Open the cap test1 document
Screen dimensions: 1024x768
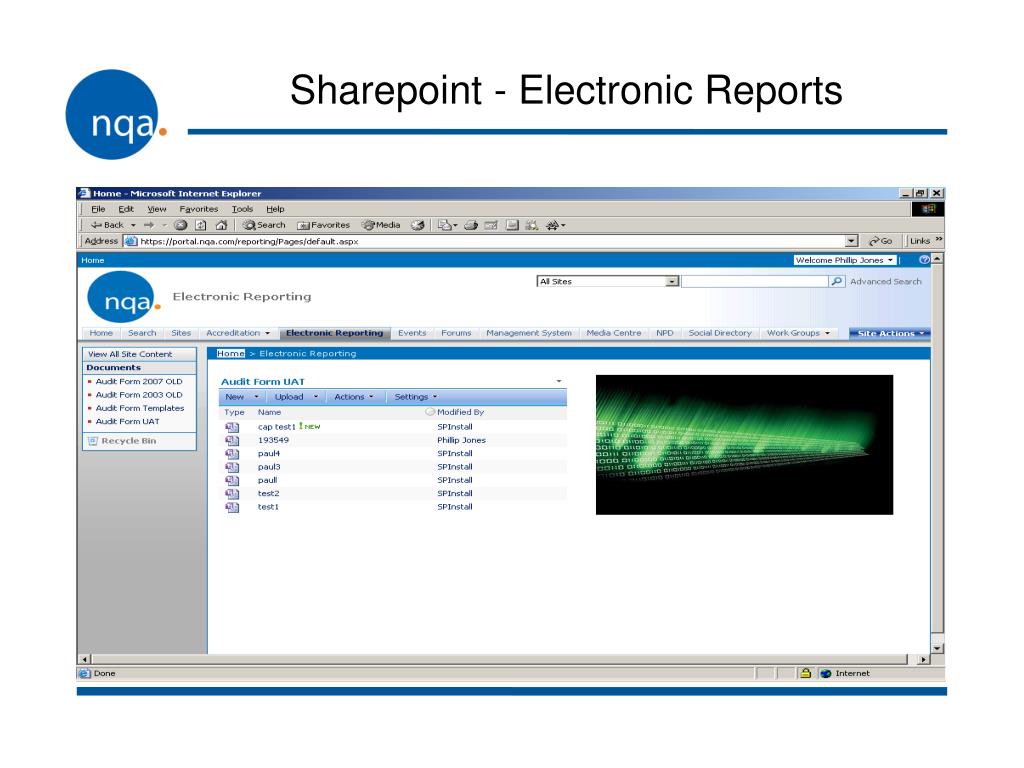276,427
